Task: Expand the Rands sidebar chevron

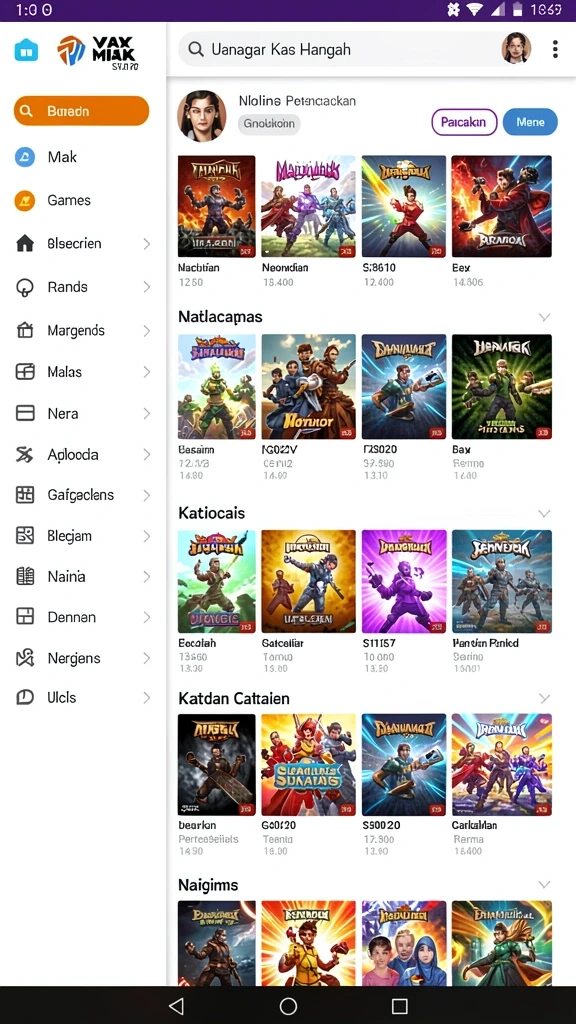Action: point(147,287)
